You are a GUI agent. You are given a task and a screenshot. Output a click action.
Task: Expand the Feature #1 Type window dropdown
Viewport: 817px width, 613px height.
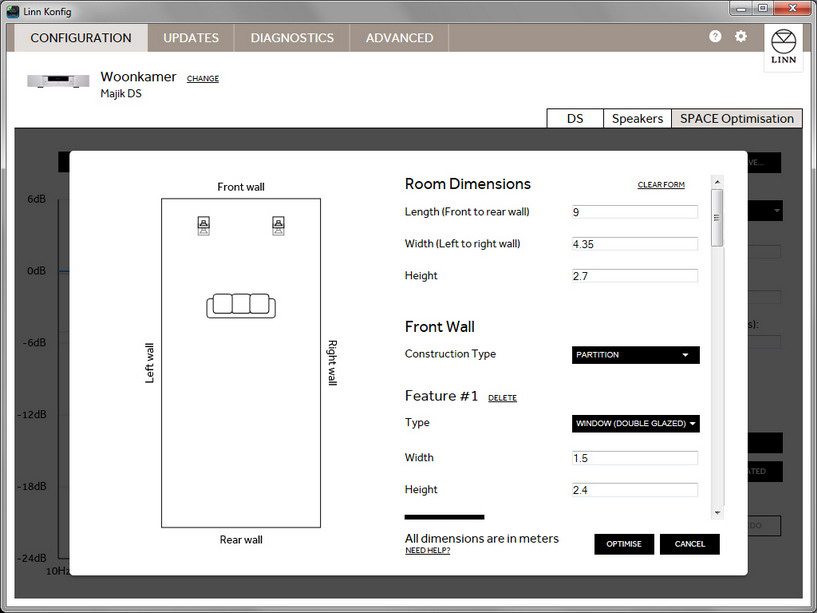635,424
